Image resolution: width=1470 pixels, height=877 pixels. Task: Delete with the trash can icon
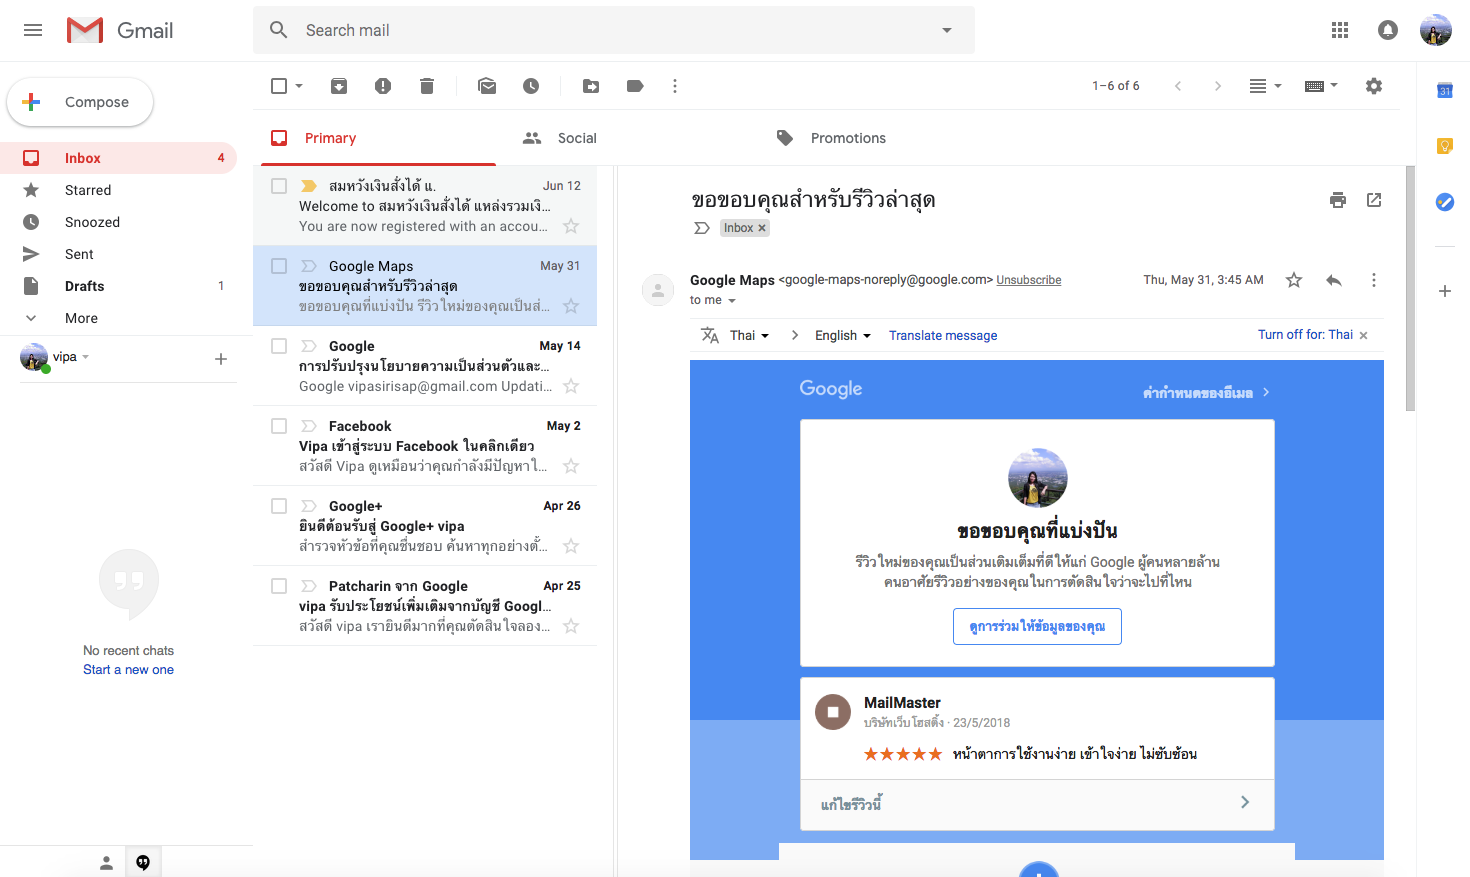(x=427, y=86)
